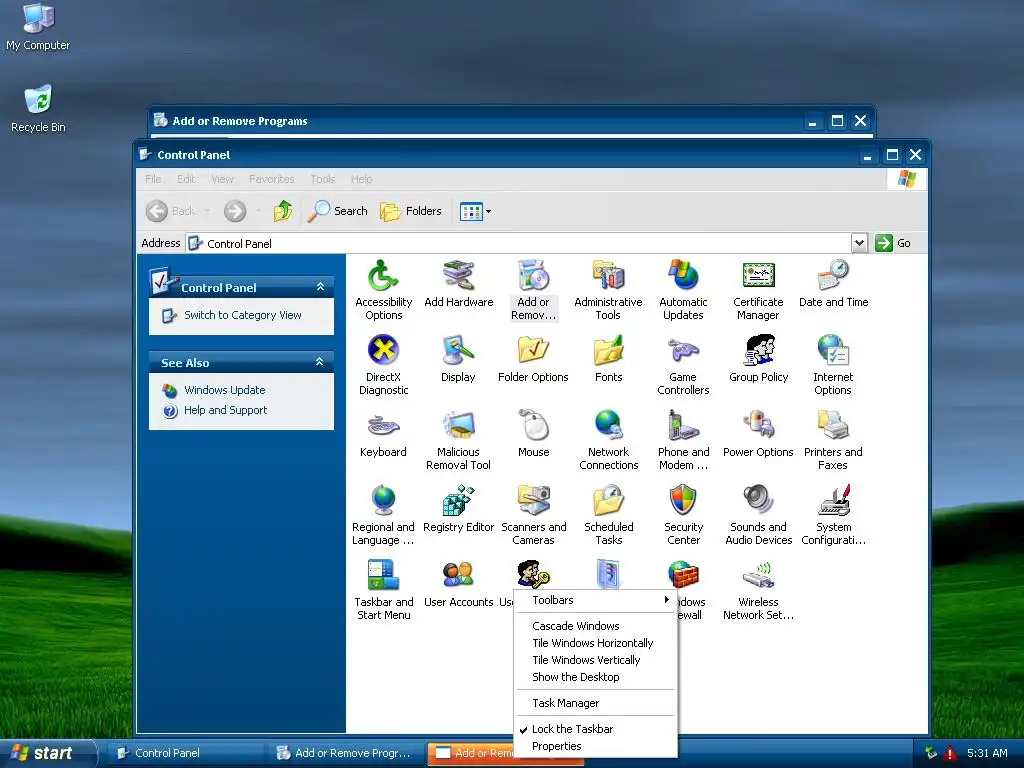Open the Add Hardware icon
The height and width of the screenshot is (768, 1024).
(x=458, y=285)
